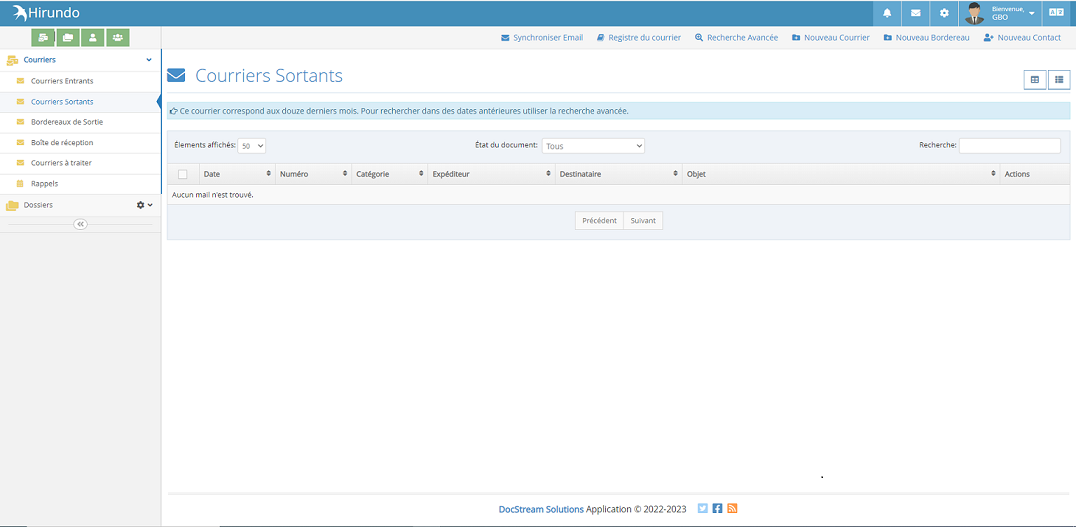Open Courriers Entrants in sidebar

tap(62, 81)
